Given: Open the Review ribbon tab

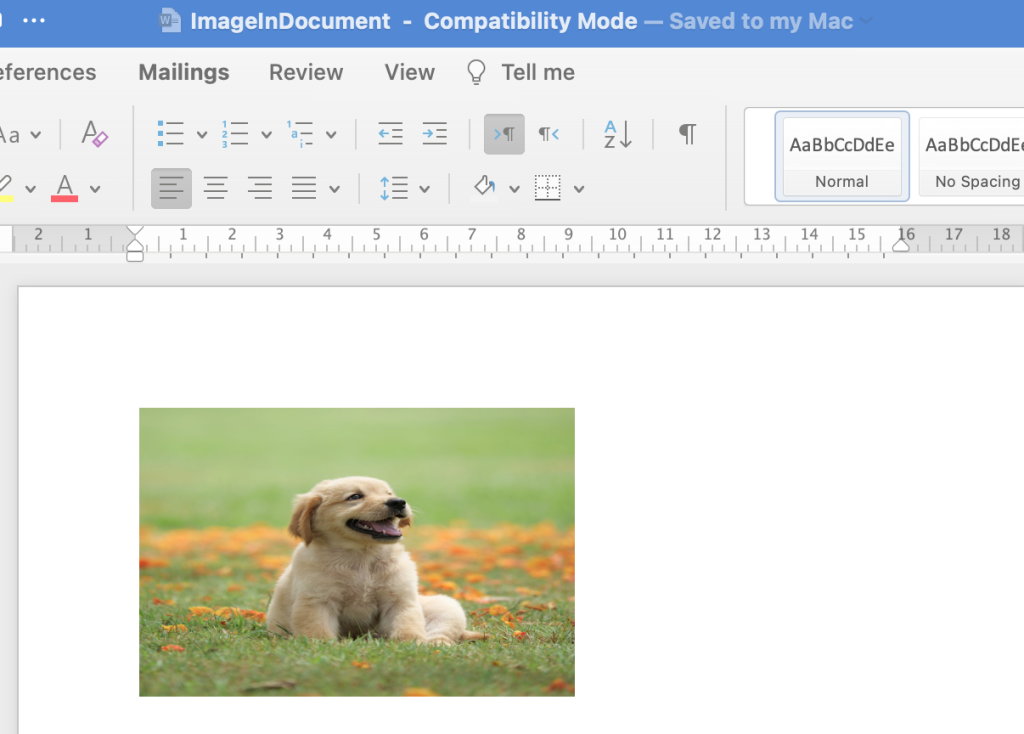Looking at the screenshot, I should pyautogui.click(x=306, y=72).
